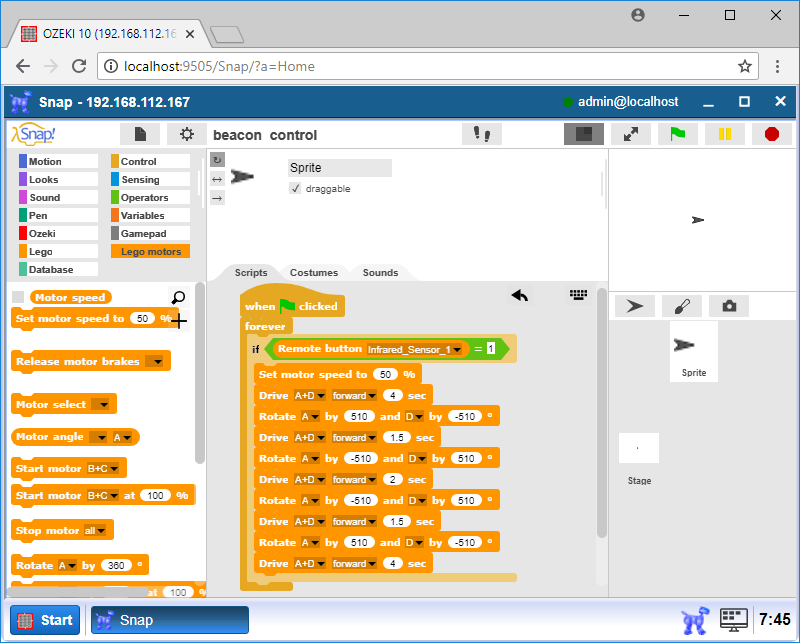Screen dimensions: 800x643
Task: Select the Pen block category
Action: (x=58, y=215)
